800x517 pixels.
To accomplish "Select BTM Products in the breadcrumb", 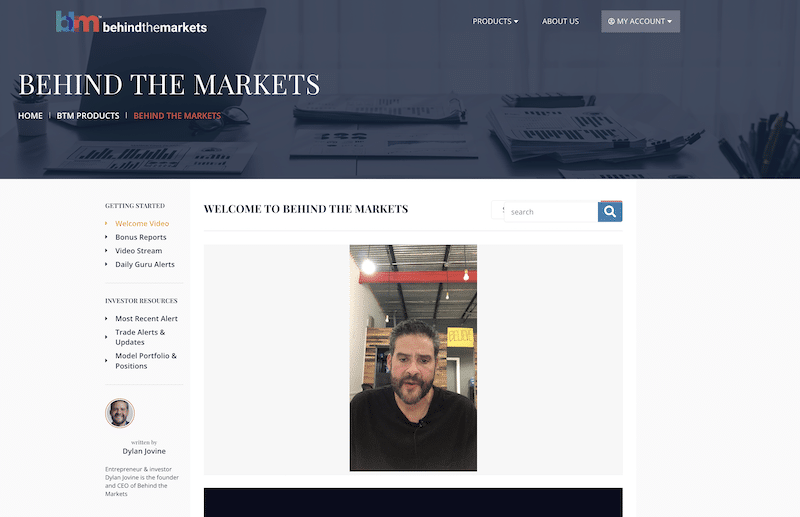I will pos(88,116).
